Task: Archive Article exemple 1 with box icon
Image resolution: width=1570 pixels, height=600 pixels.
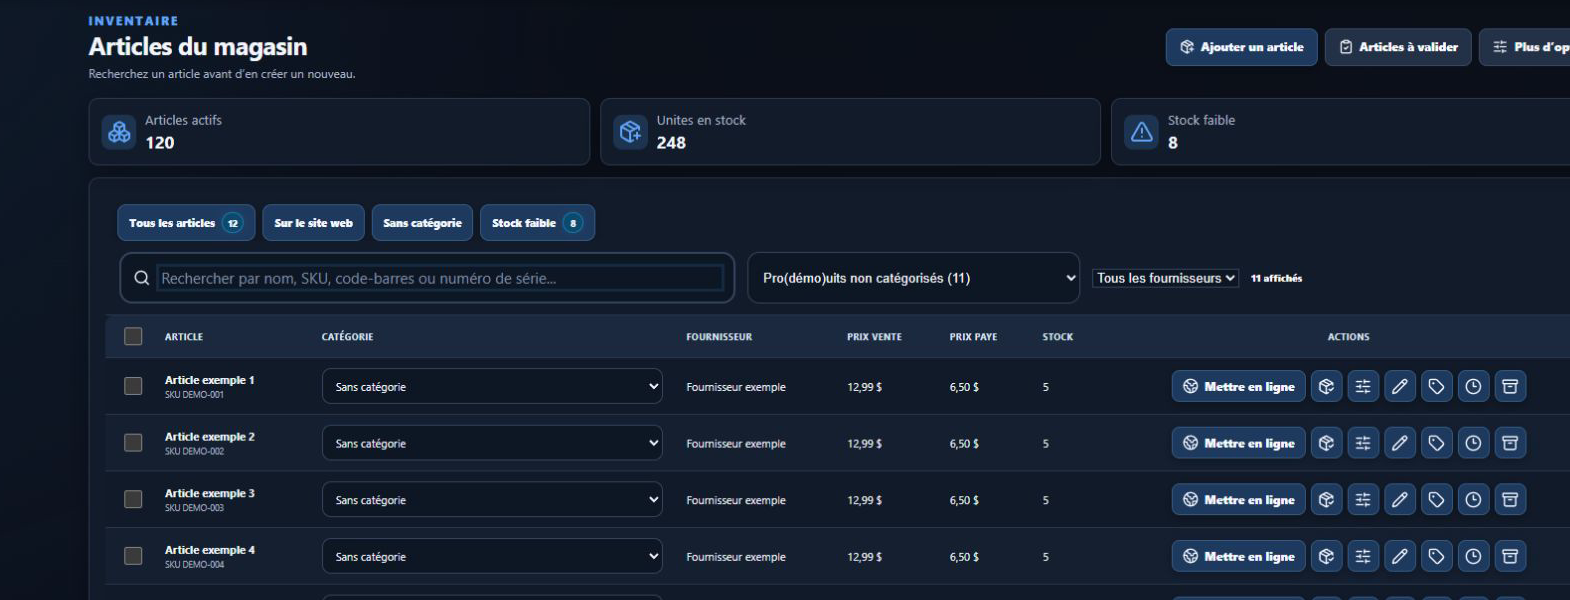Action: tap(1510, 386)
